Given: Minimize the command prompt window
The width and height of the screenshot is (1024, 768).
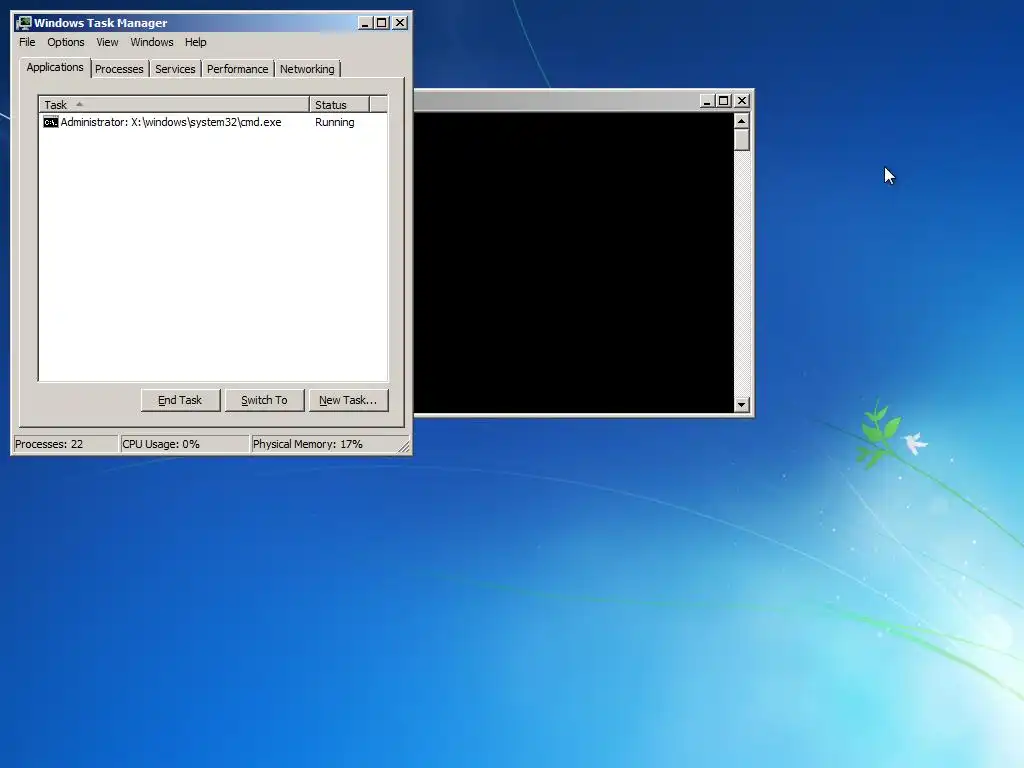Looking at the screenshot, I should 707,101.
